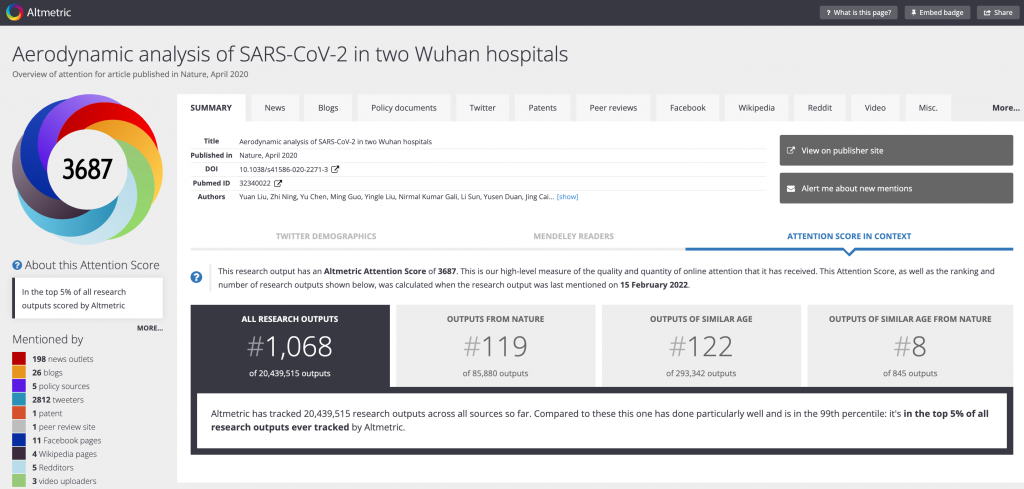The width and height of the screenshot is (1024, 489).
Task: Open the Peer reviews tab
Action: [x=613, y=108]
